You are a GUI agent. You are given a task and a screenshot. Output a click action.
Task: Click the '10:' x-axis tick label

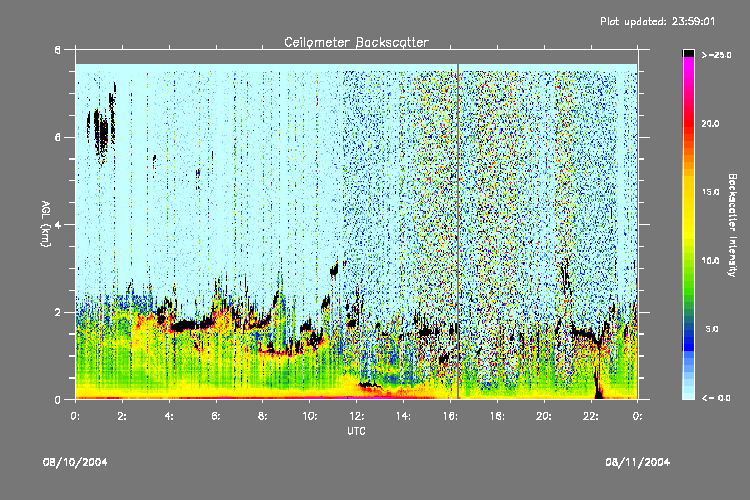(309, 416)
